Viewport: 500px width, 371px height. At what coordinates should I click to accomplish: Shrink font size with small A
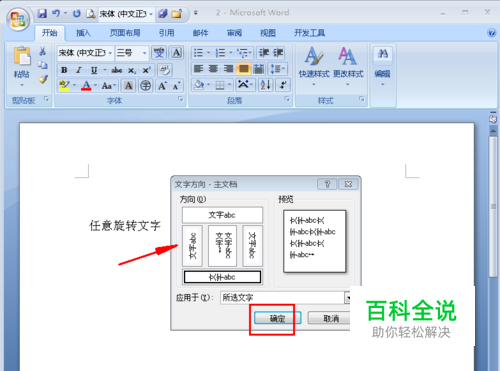coord(177,86)
